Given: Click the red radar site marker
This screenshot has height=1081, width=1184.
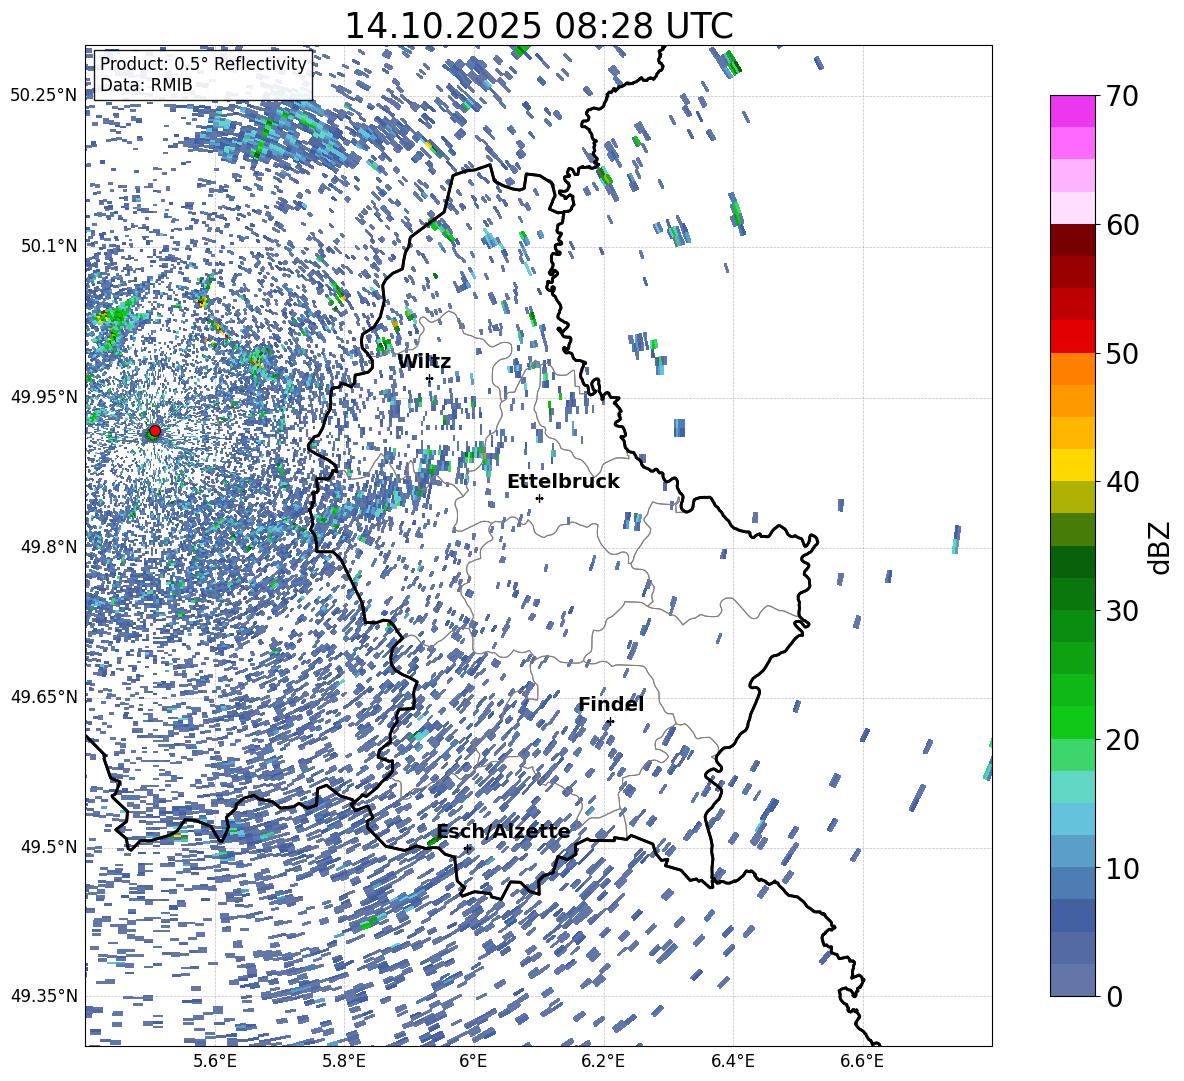Looking at the screenshot, I should (155, 430).
